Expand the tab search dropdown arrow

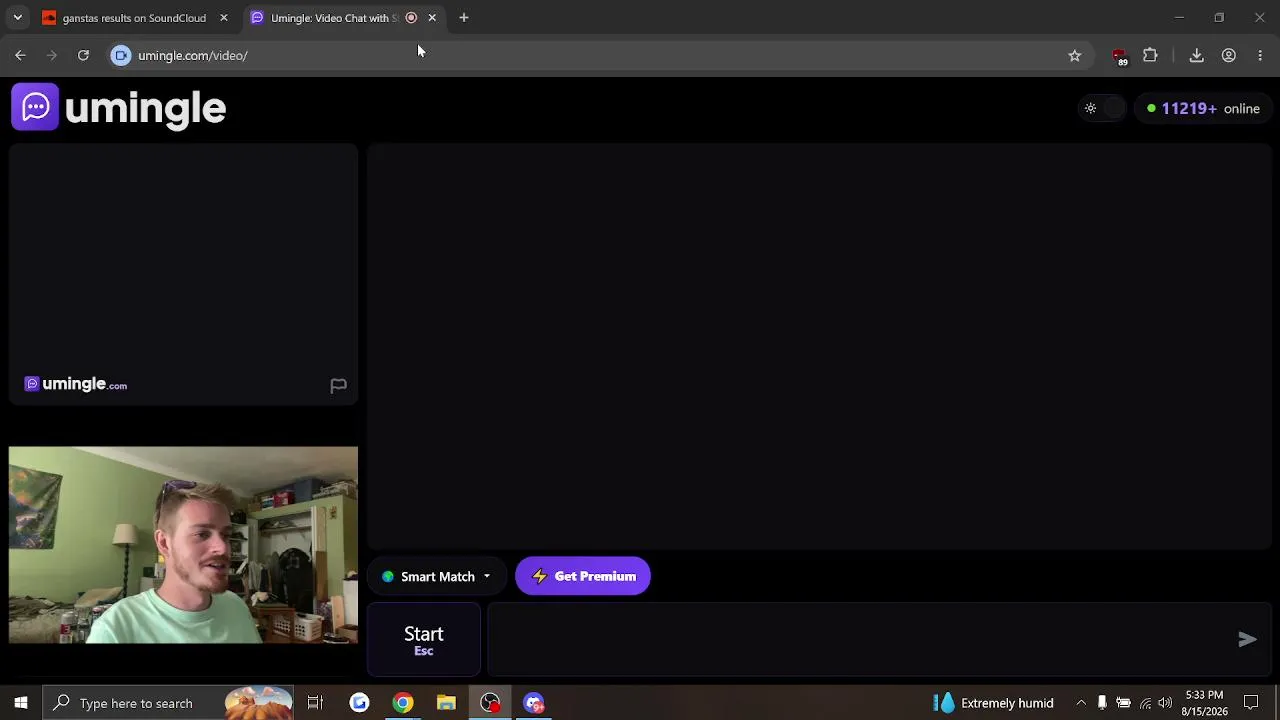pos(17,18)
